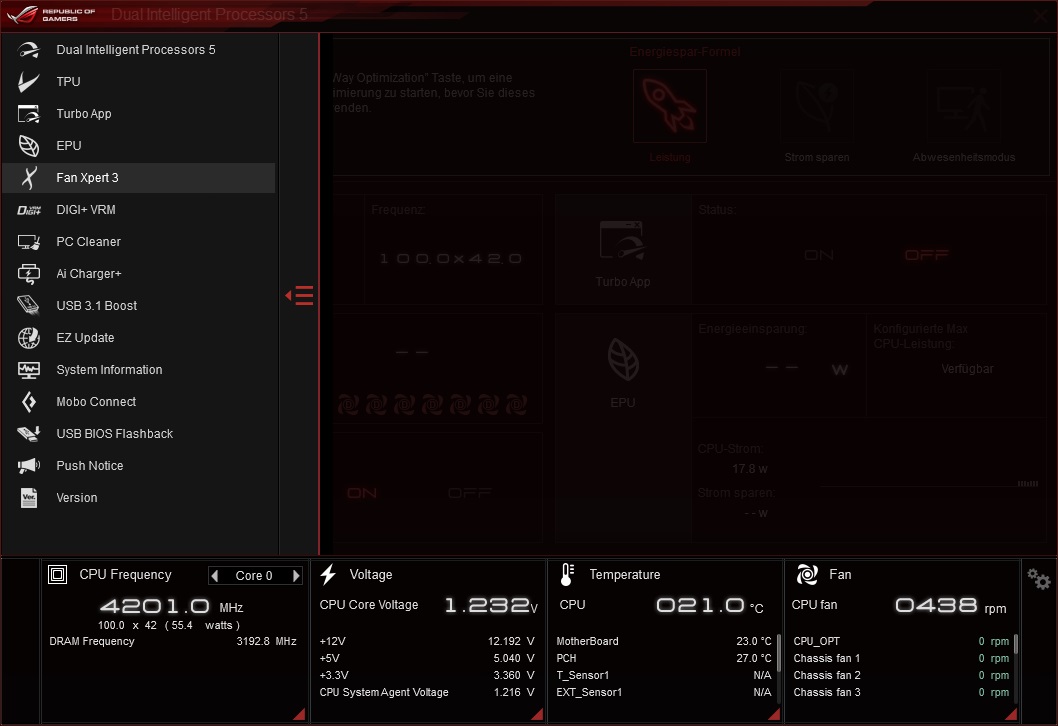Click the Push Notice megaphone icon
This screenshot has width=1058, height=726.
click(x=28, y=466)
